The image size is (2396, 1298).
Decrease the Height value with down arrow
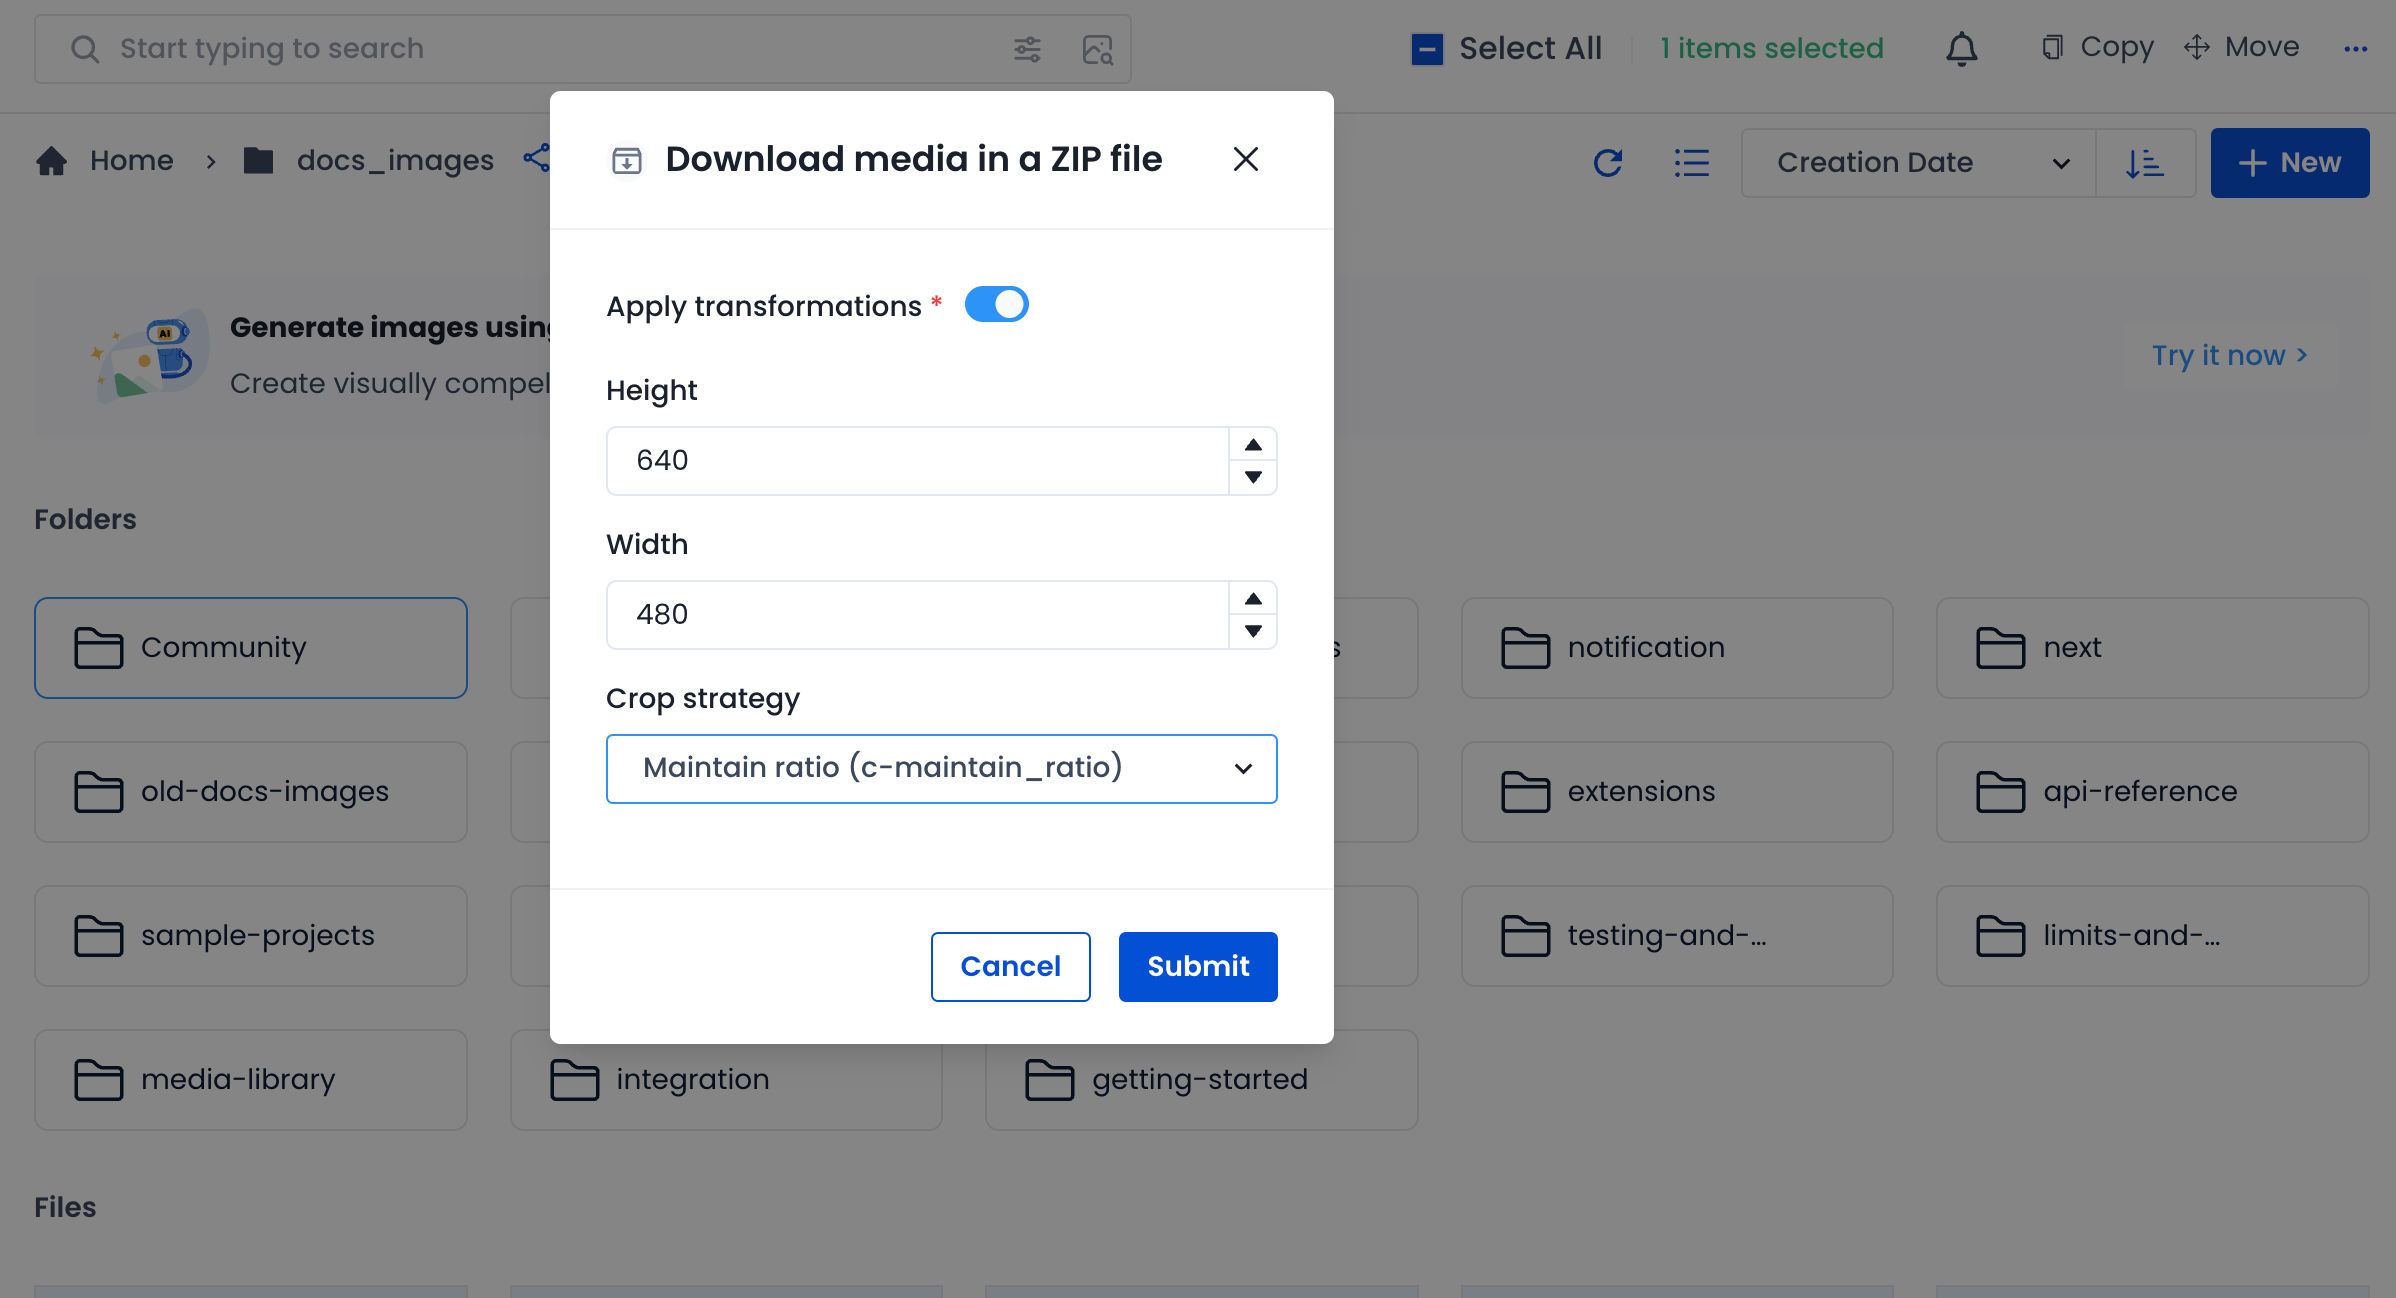click(x=1253, y=477)
